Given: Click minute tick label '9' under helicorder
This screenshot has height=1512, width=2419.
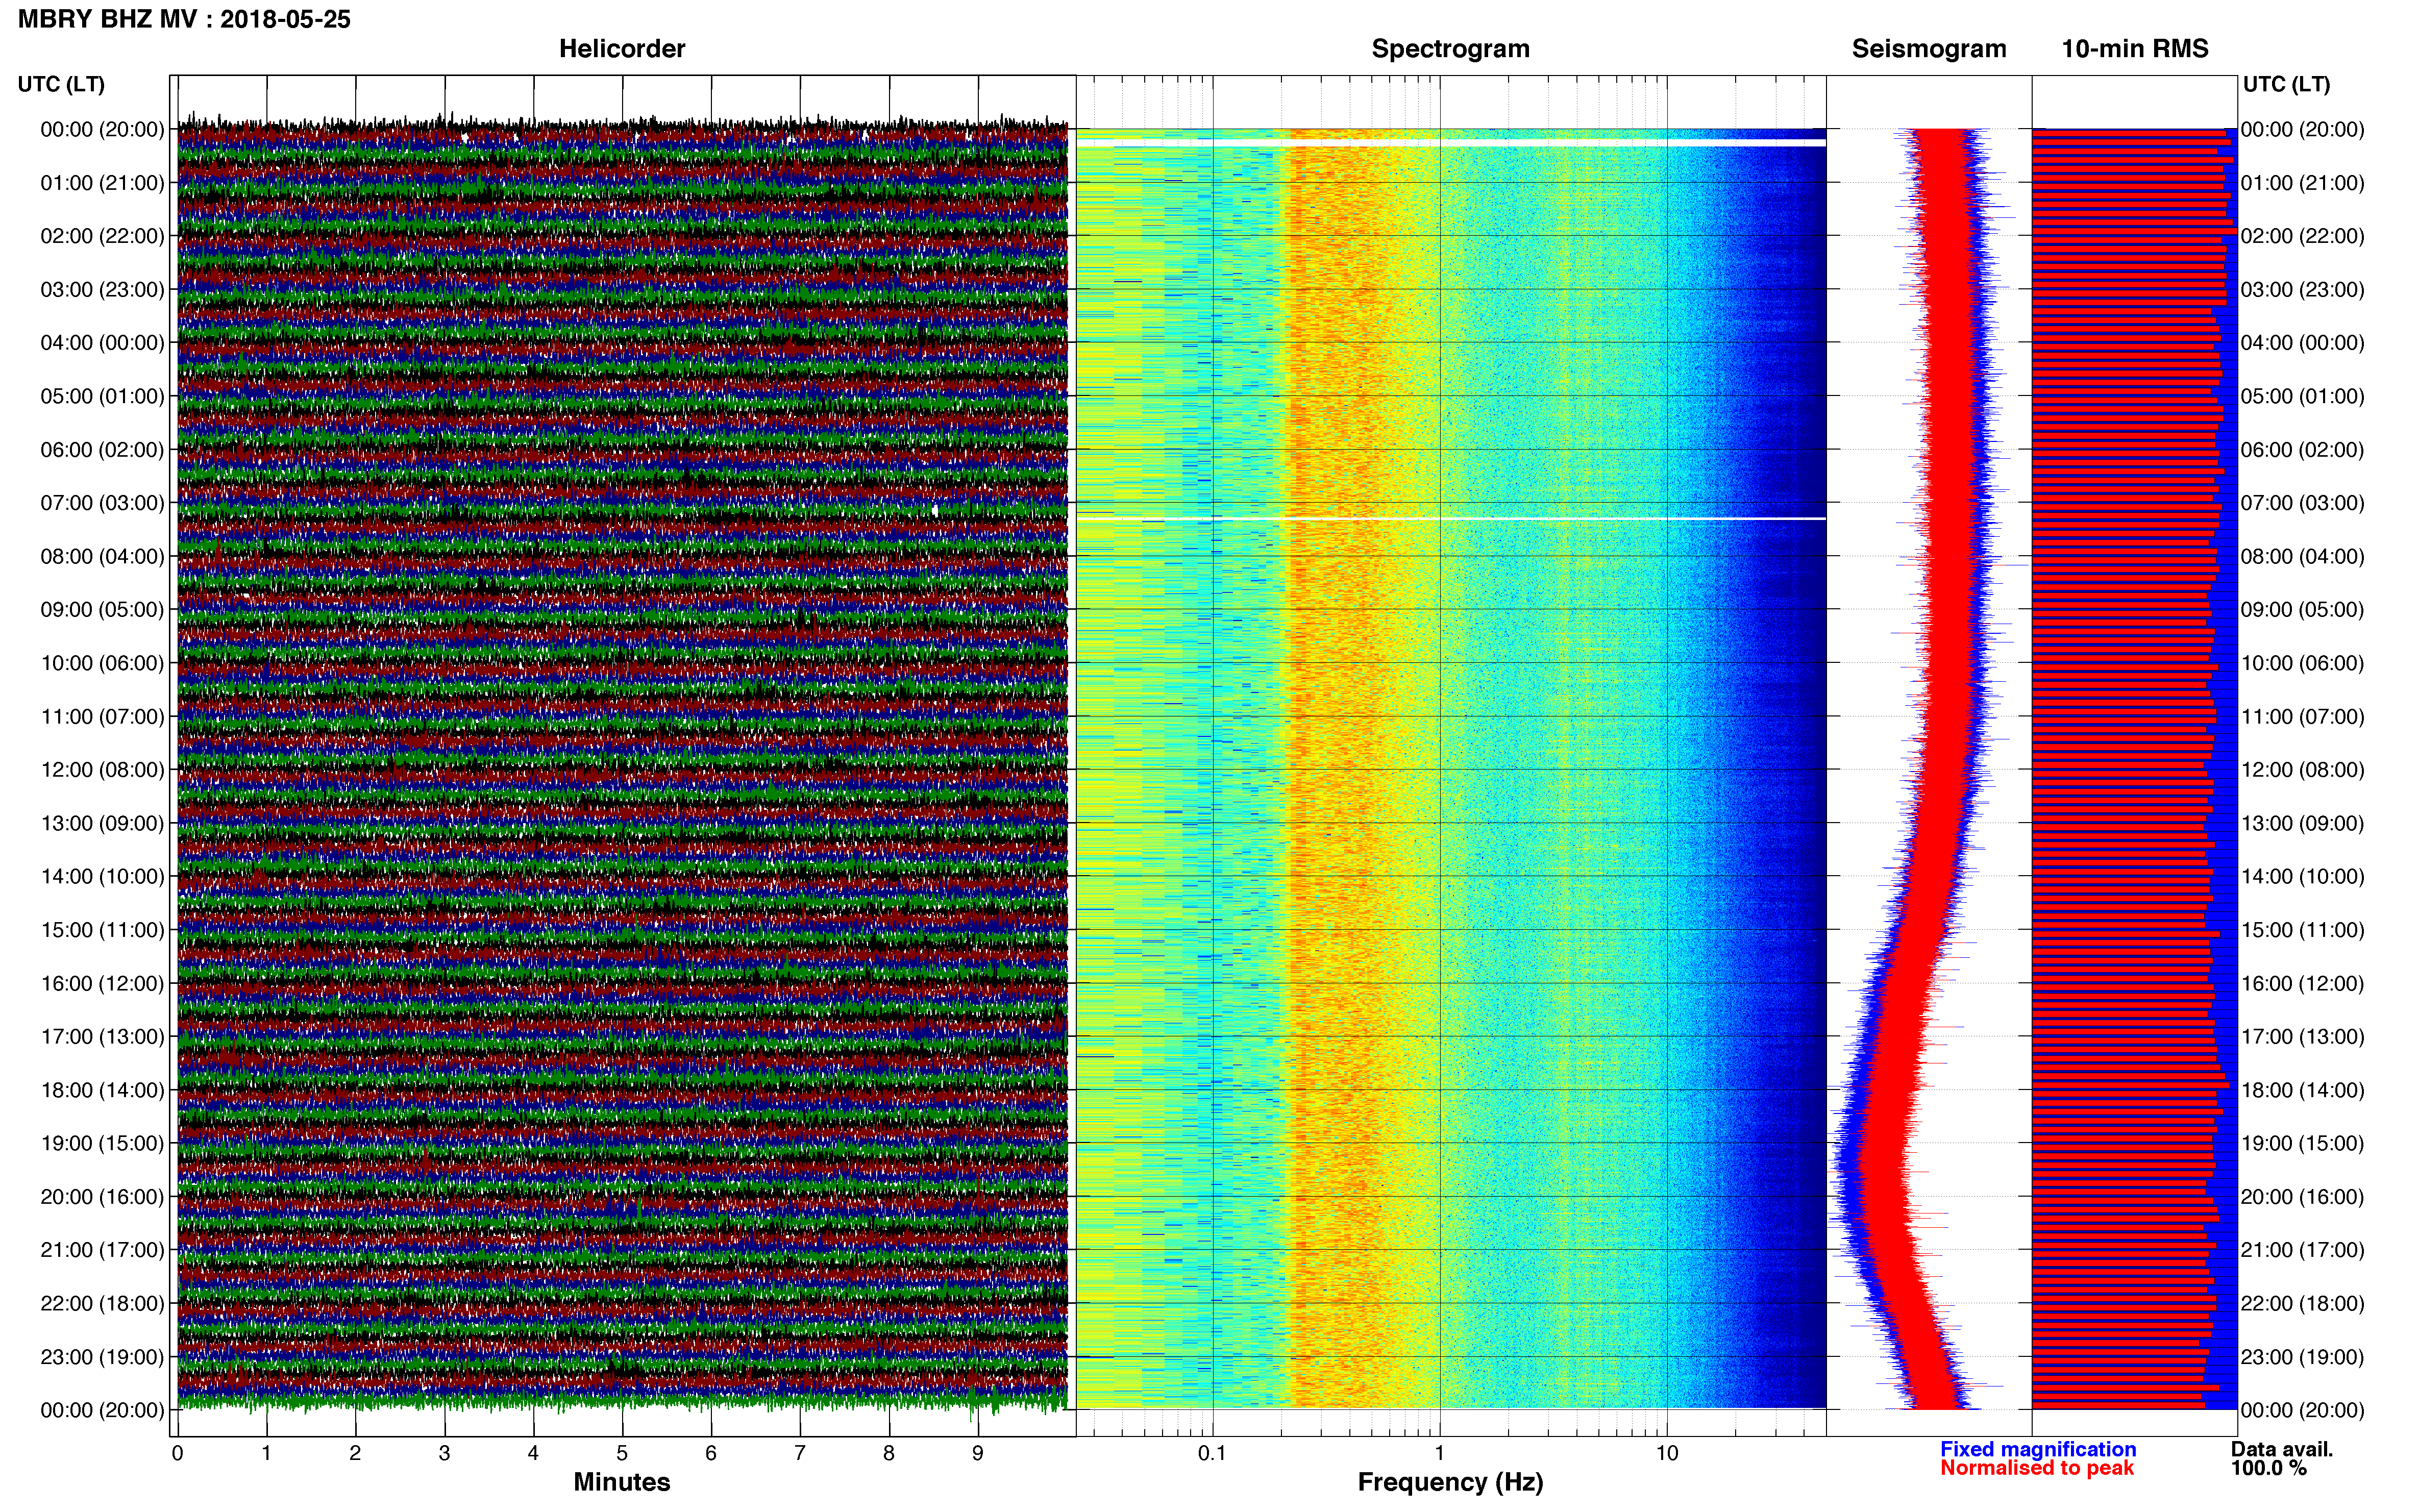Looking at the screenshot, I should [978, 1454].
